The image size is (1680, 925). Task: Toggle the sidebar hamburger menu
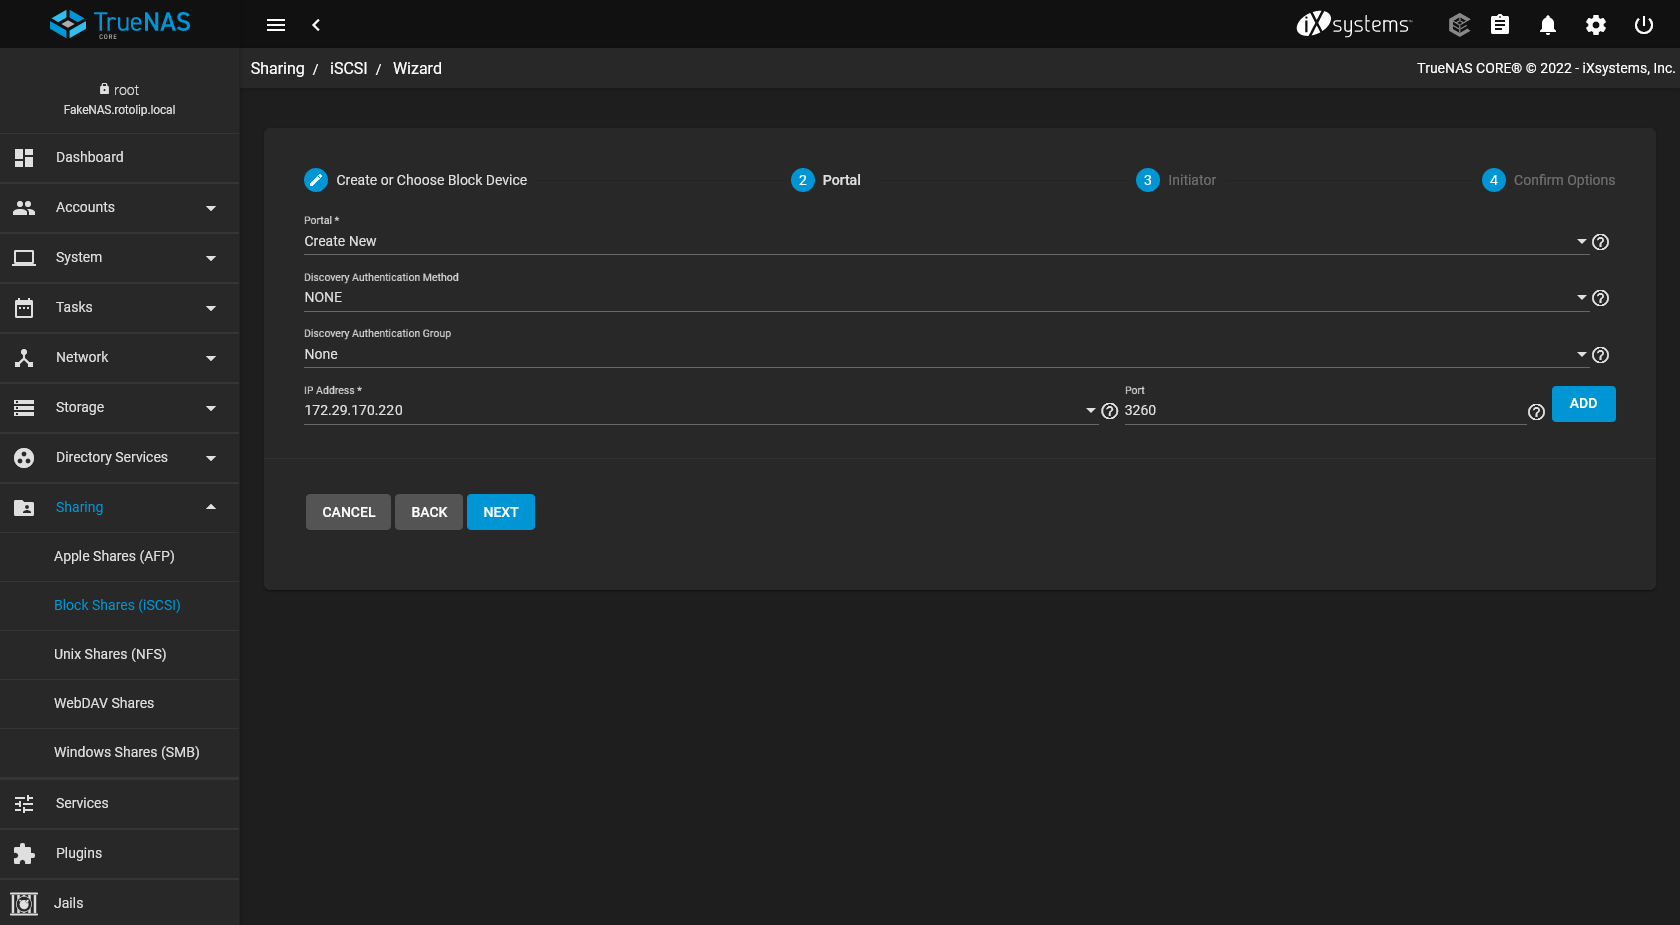click(276, 24)
